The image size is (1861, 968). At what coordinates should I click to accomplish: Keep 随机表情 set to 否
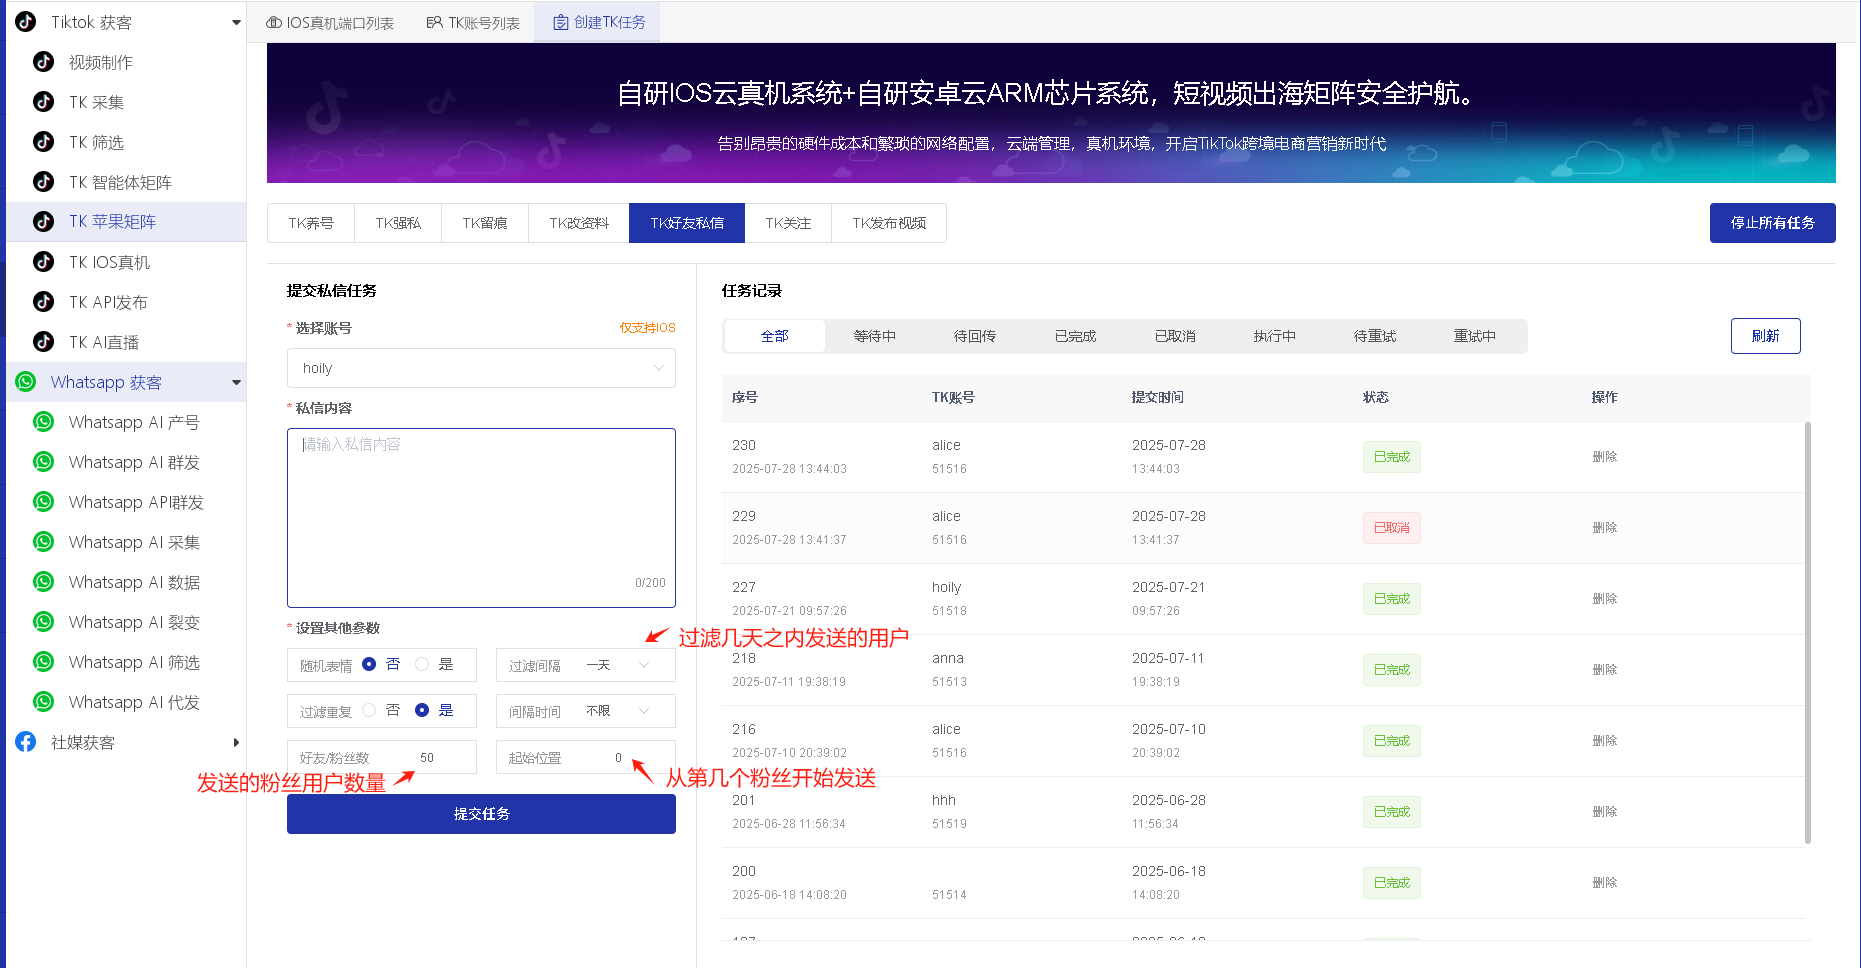tap(368, 664)
